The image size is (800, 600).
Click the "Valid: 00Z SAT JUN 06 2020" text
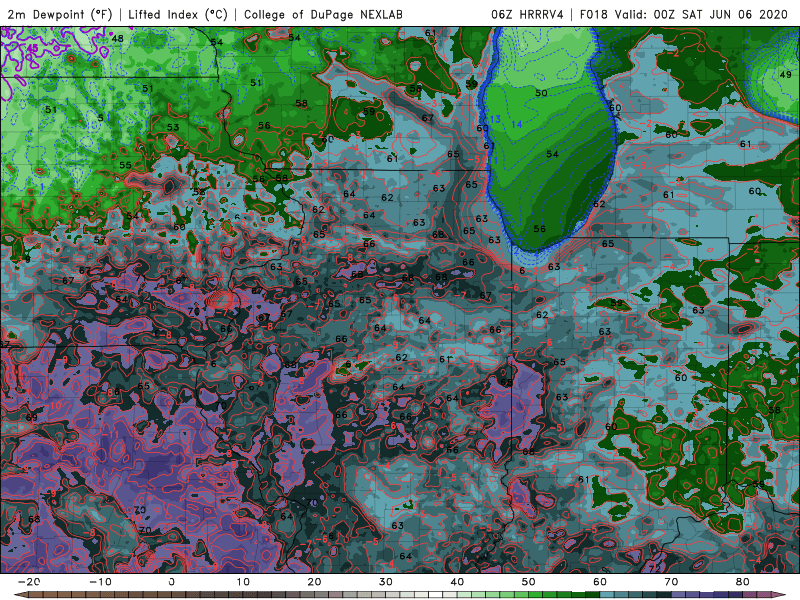pyautogui.click(x=701, y=15)
